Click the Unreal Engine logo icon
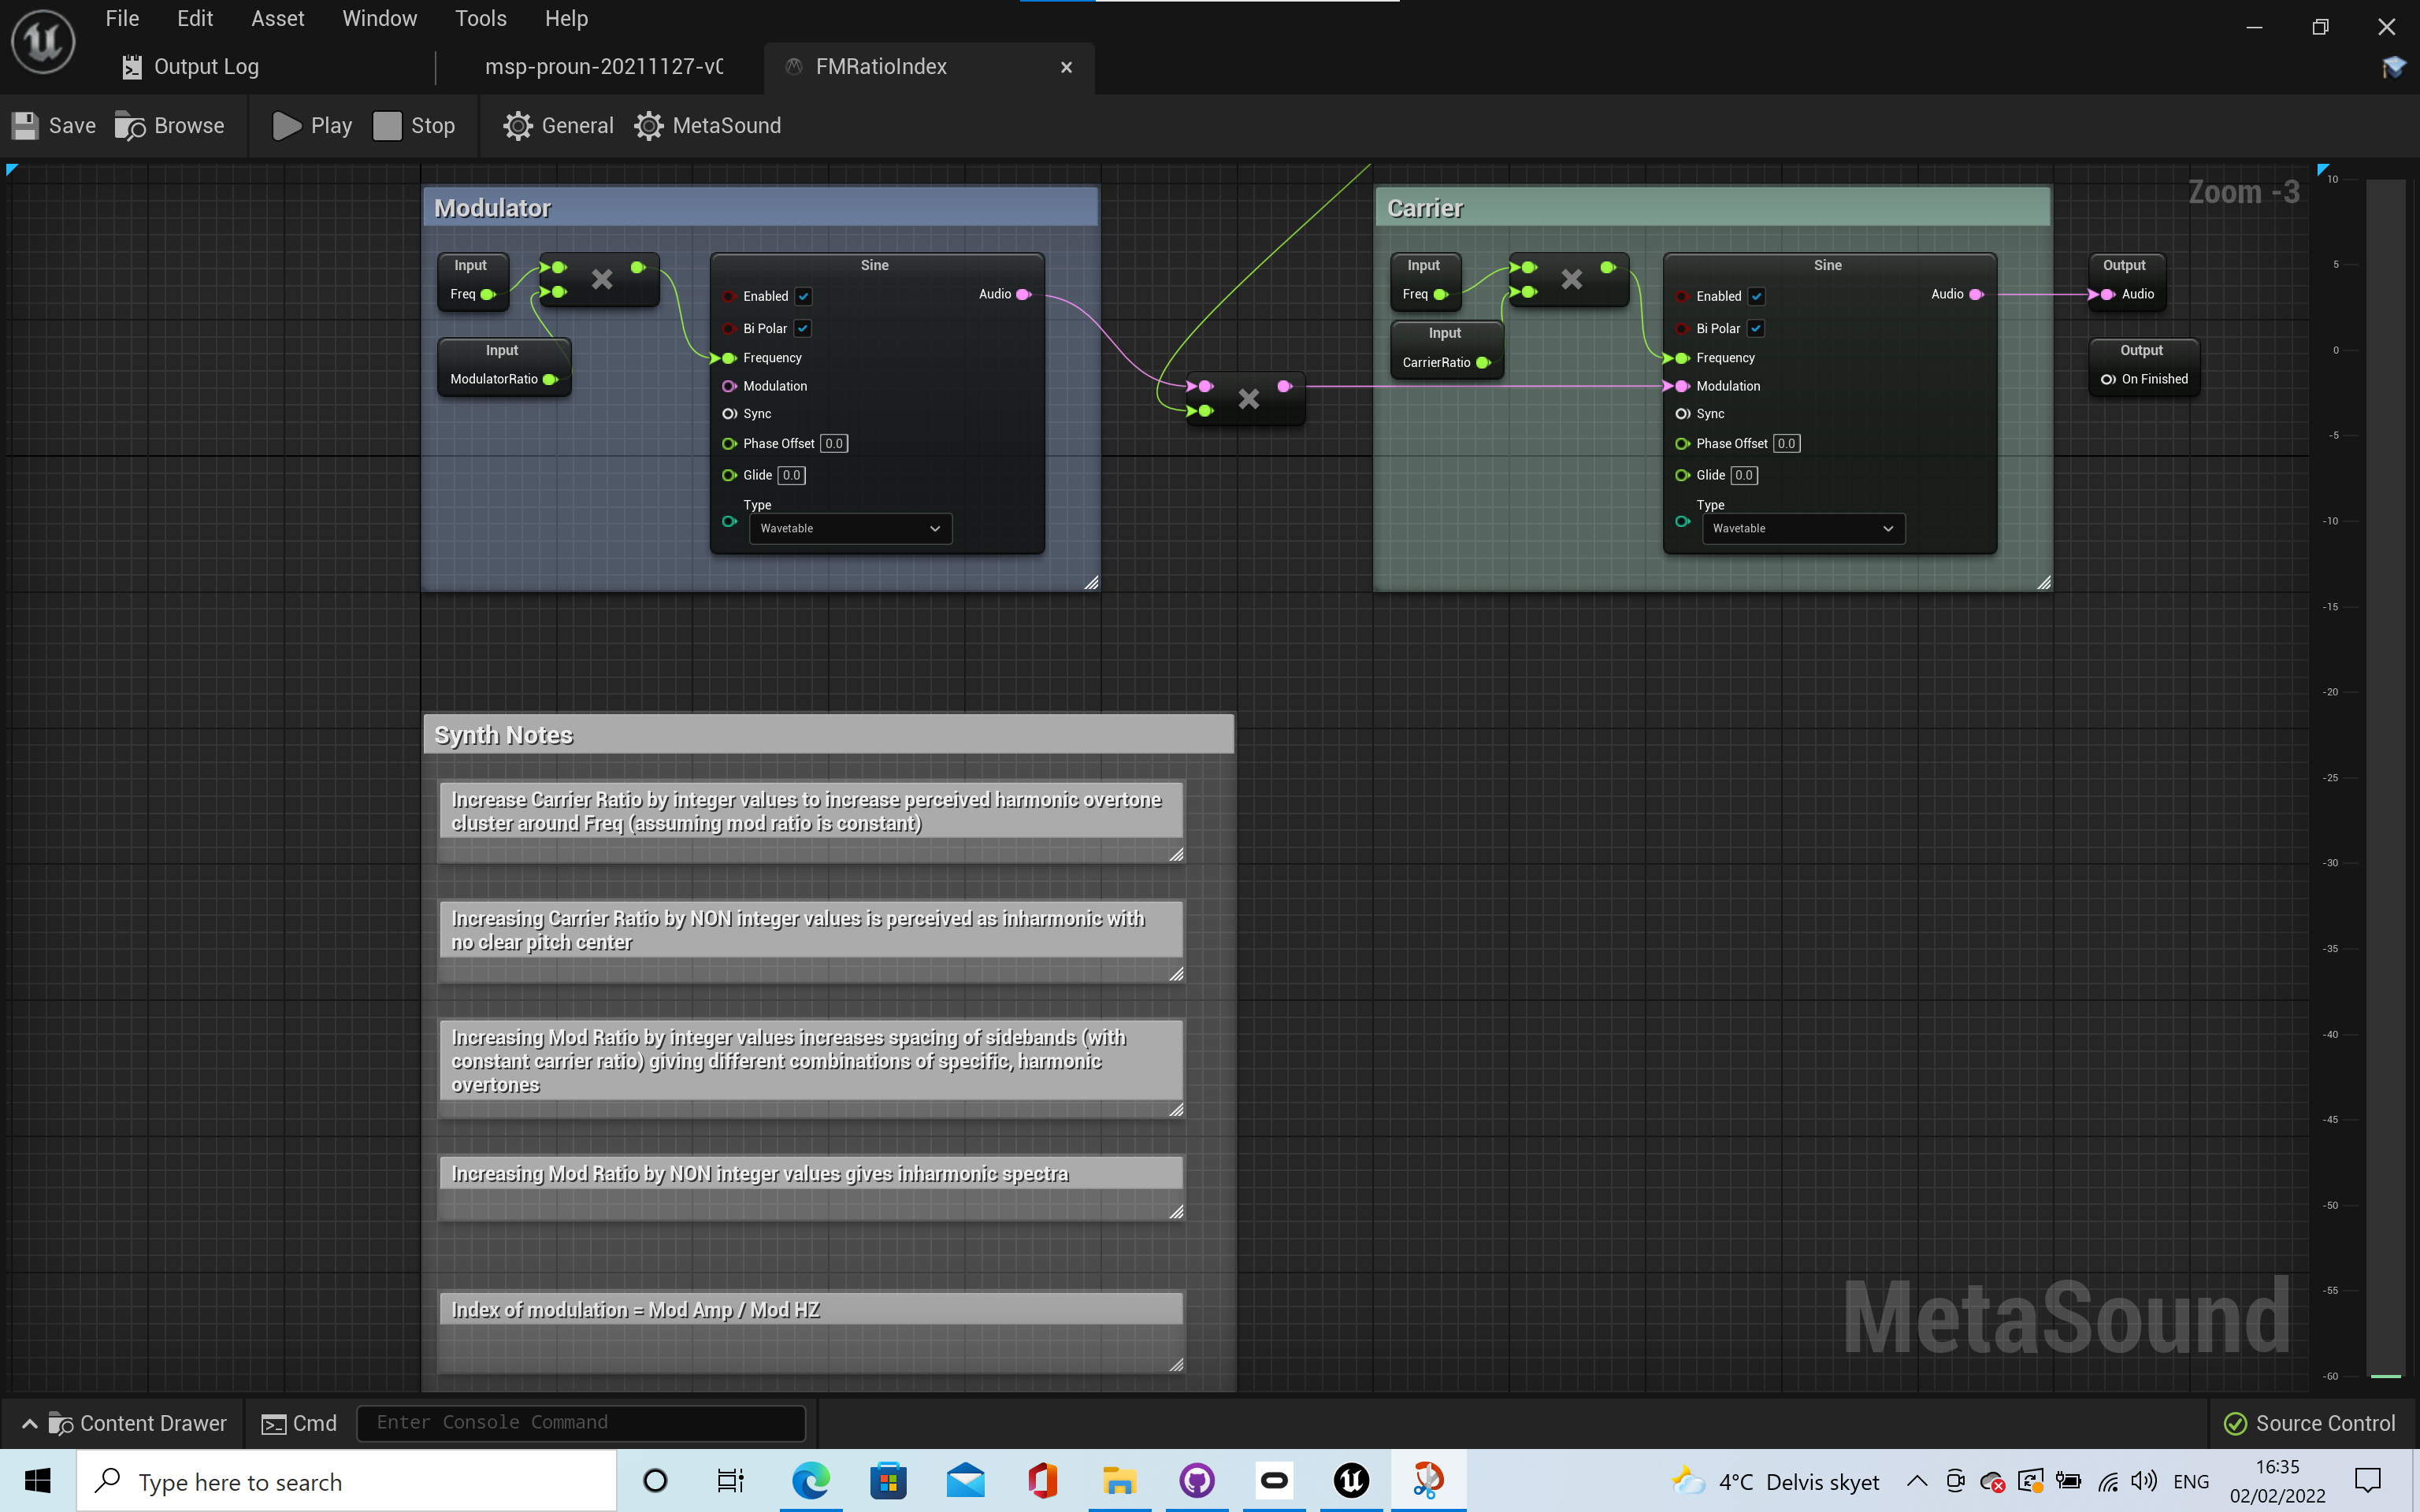 coord(43,41)
